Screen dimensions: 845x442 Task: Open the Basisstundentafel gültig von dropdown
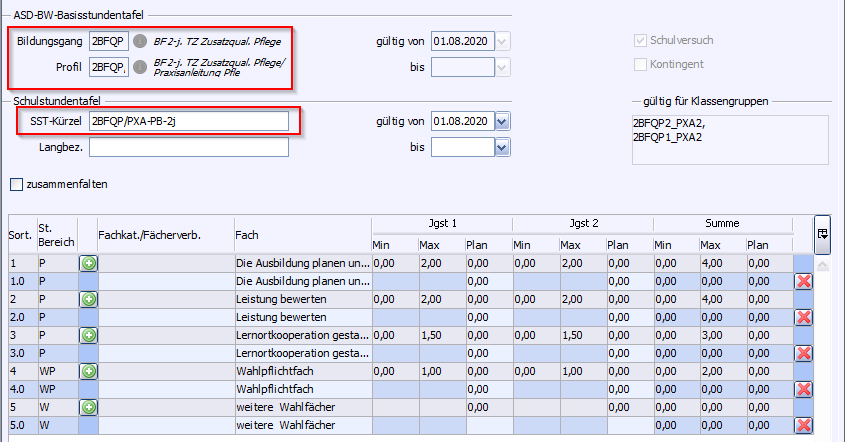pyautogui.click(x=502, y=41)
